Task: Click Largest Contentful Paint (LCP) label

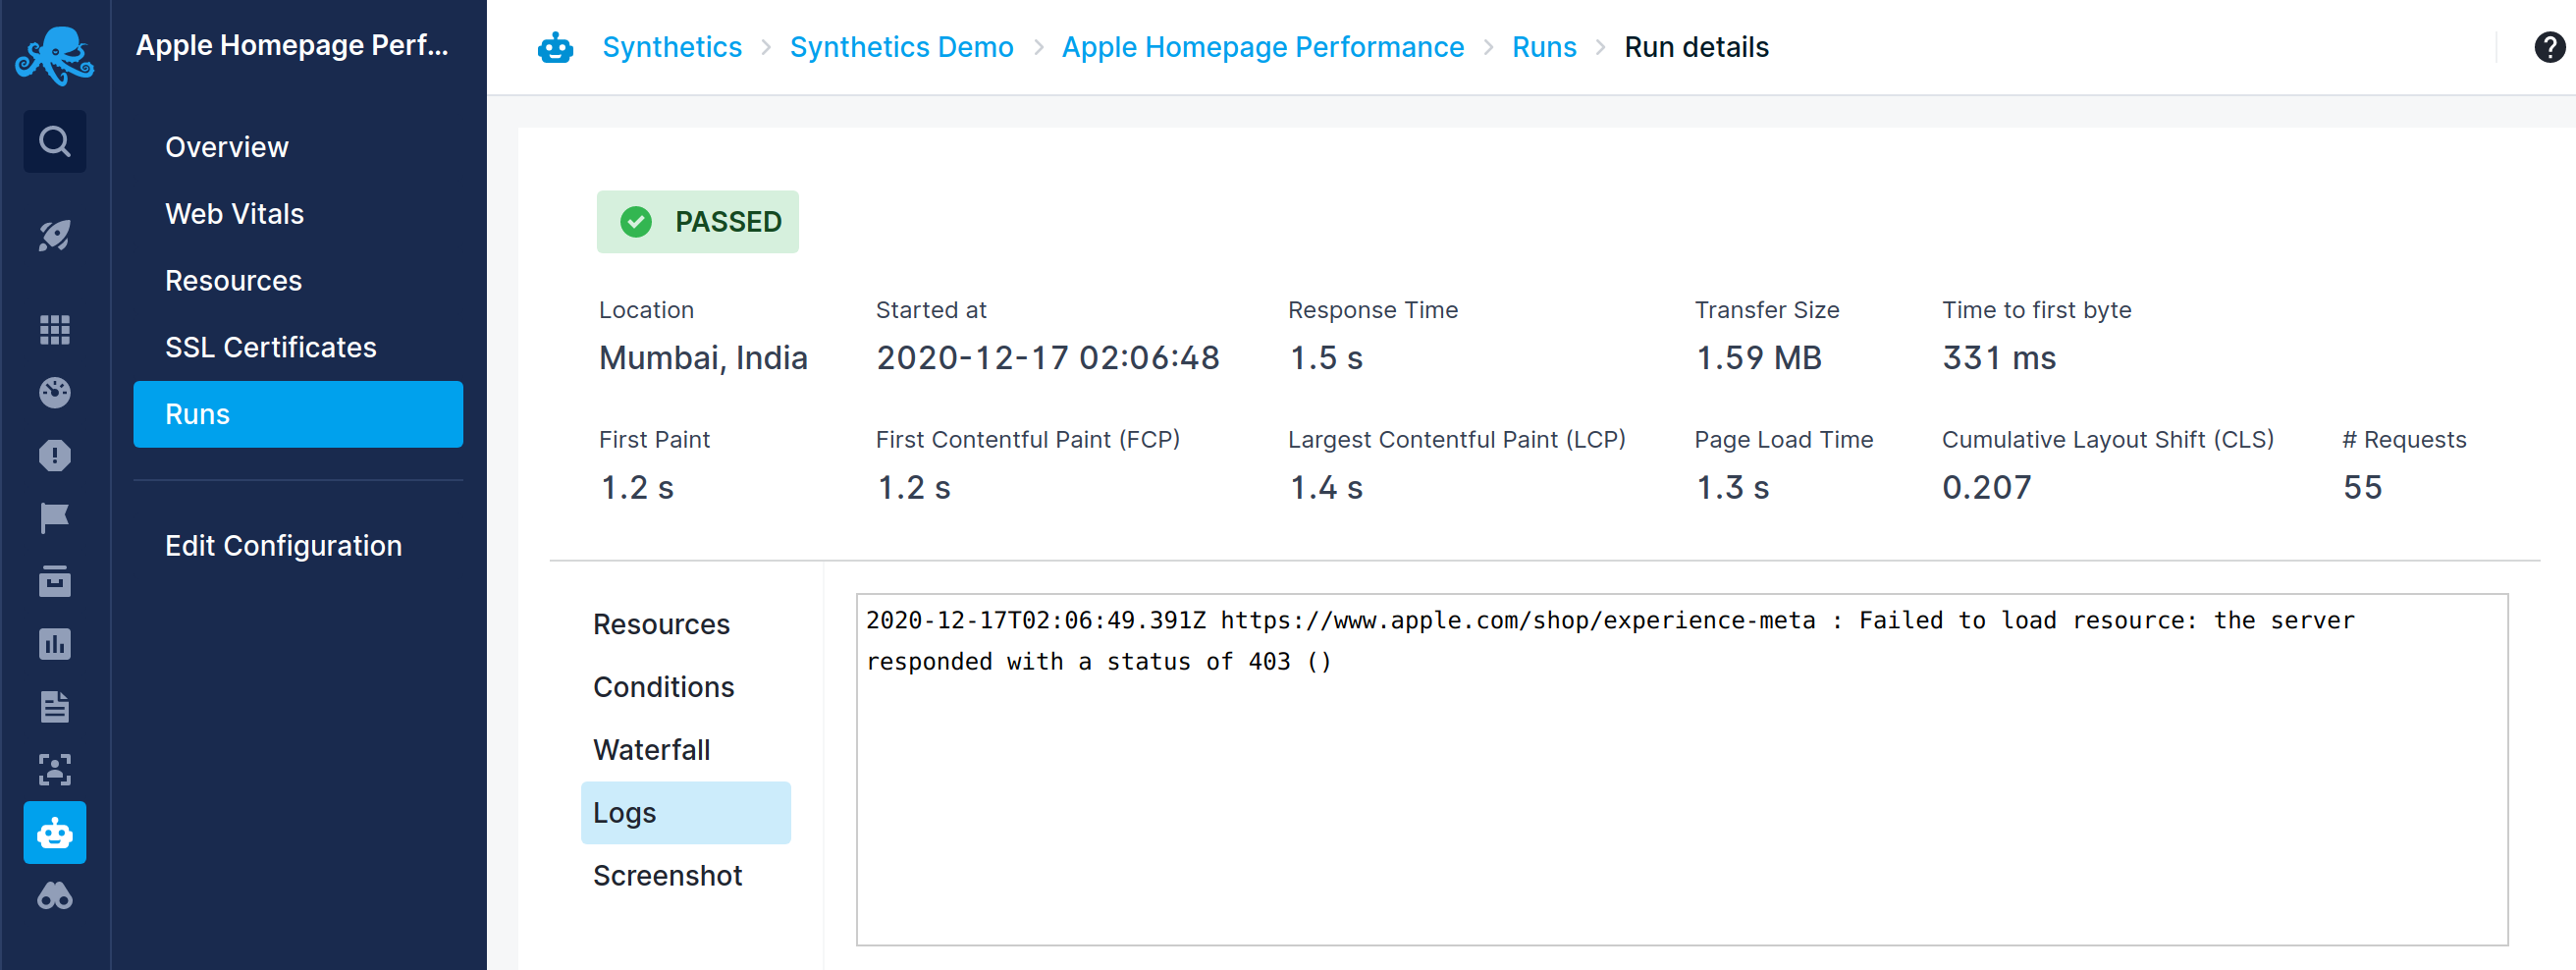Action: click(1456, 440)
